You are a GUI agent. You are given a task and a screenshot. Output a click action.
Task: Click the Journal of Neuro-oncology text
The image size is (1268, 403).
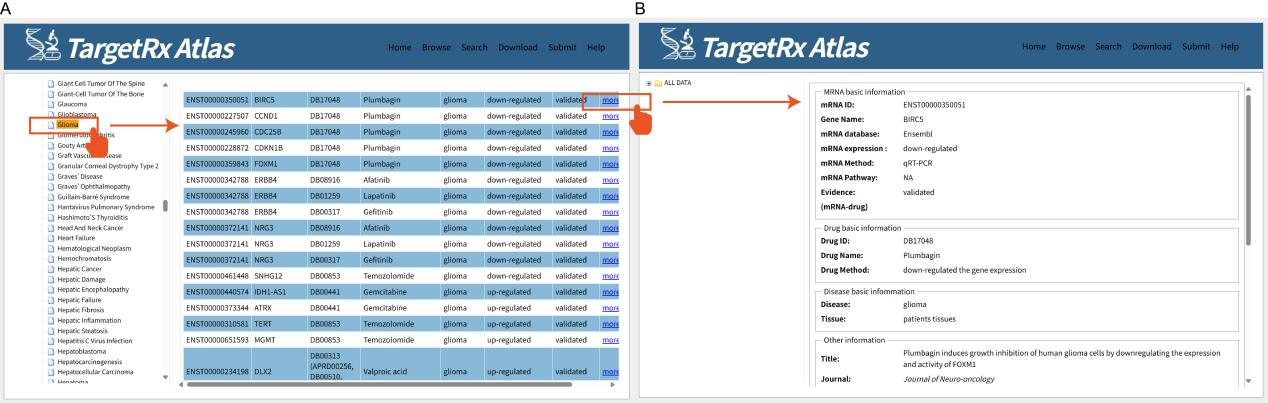point(948,379)
